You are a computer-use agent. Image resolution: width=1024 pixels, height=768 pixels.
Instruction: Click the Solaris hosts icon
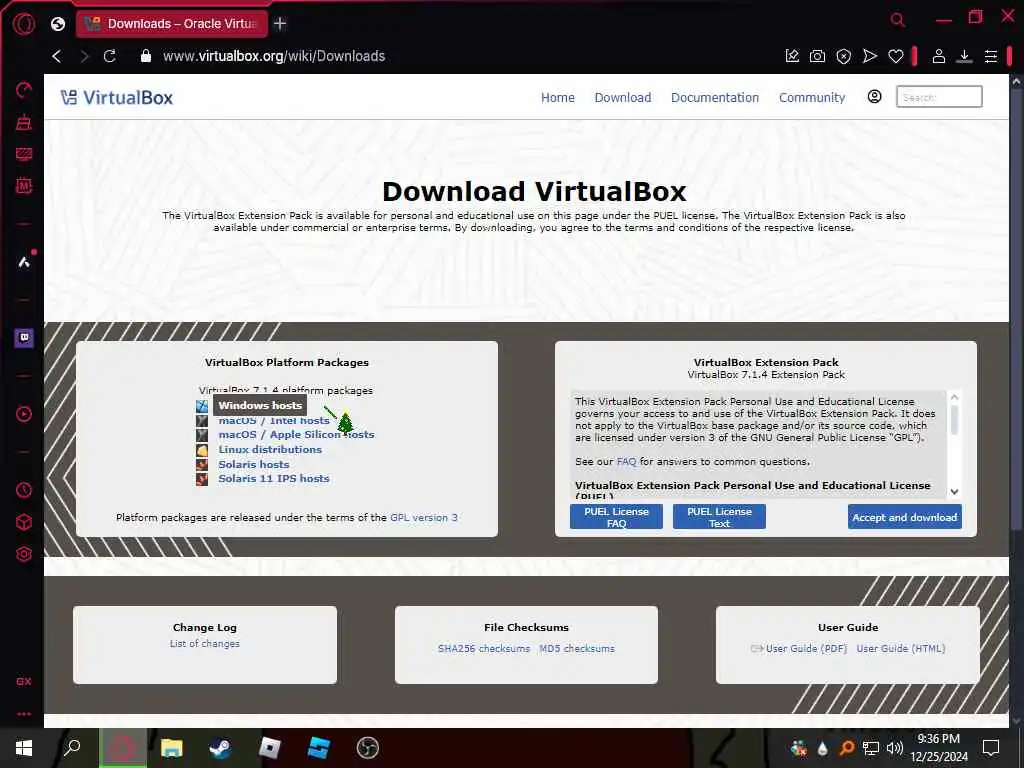coord(202,465)
